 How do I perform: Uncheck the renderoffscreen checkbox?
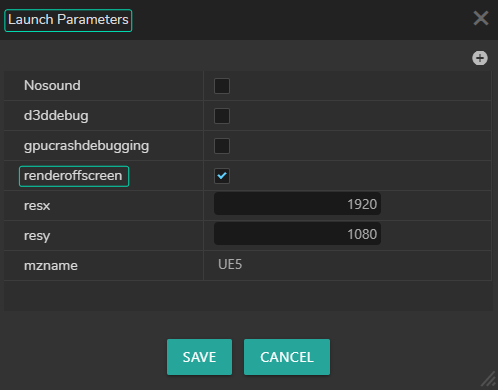tap(222, 176)
